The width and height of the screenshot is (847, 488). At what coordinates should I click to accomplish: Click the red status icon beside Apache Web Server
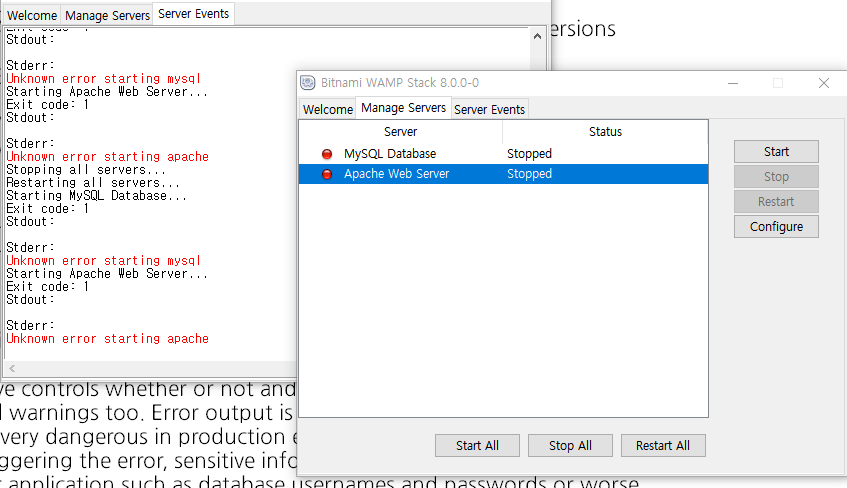pyautogui.click(x=326, y=174)
